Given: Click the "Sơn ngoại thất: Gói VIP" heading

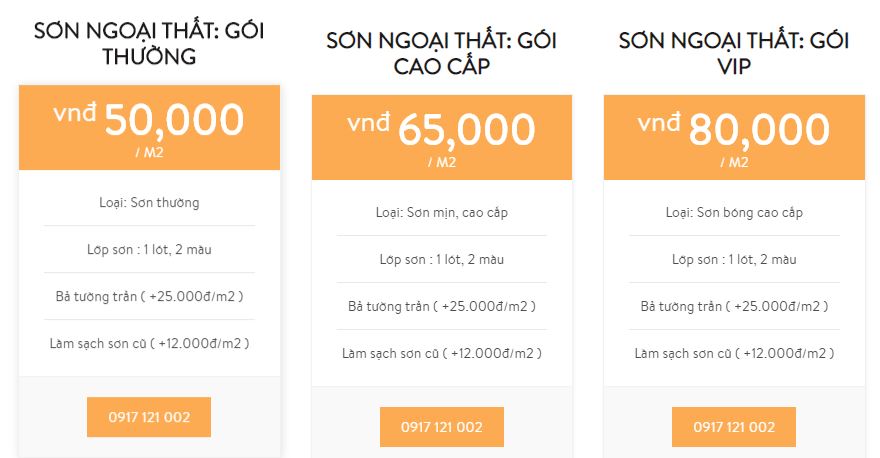Looking at the screenshot, I should pyautogui.click(x=734, y=53).
